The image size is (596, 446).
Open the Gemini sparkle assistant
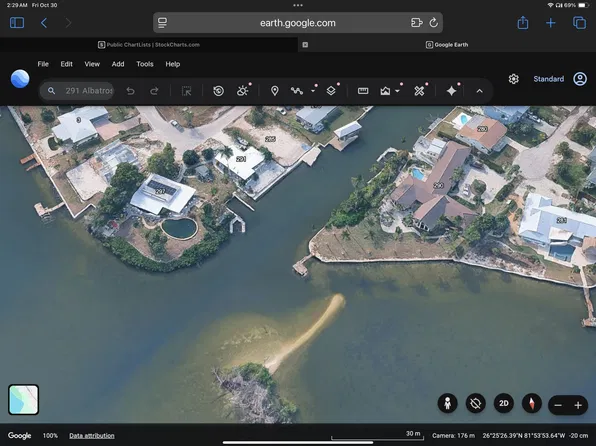tap(451, 91)
